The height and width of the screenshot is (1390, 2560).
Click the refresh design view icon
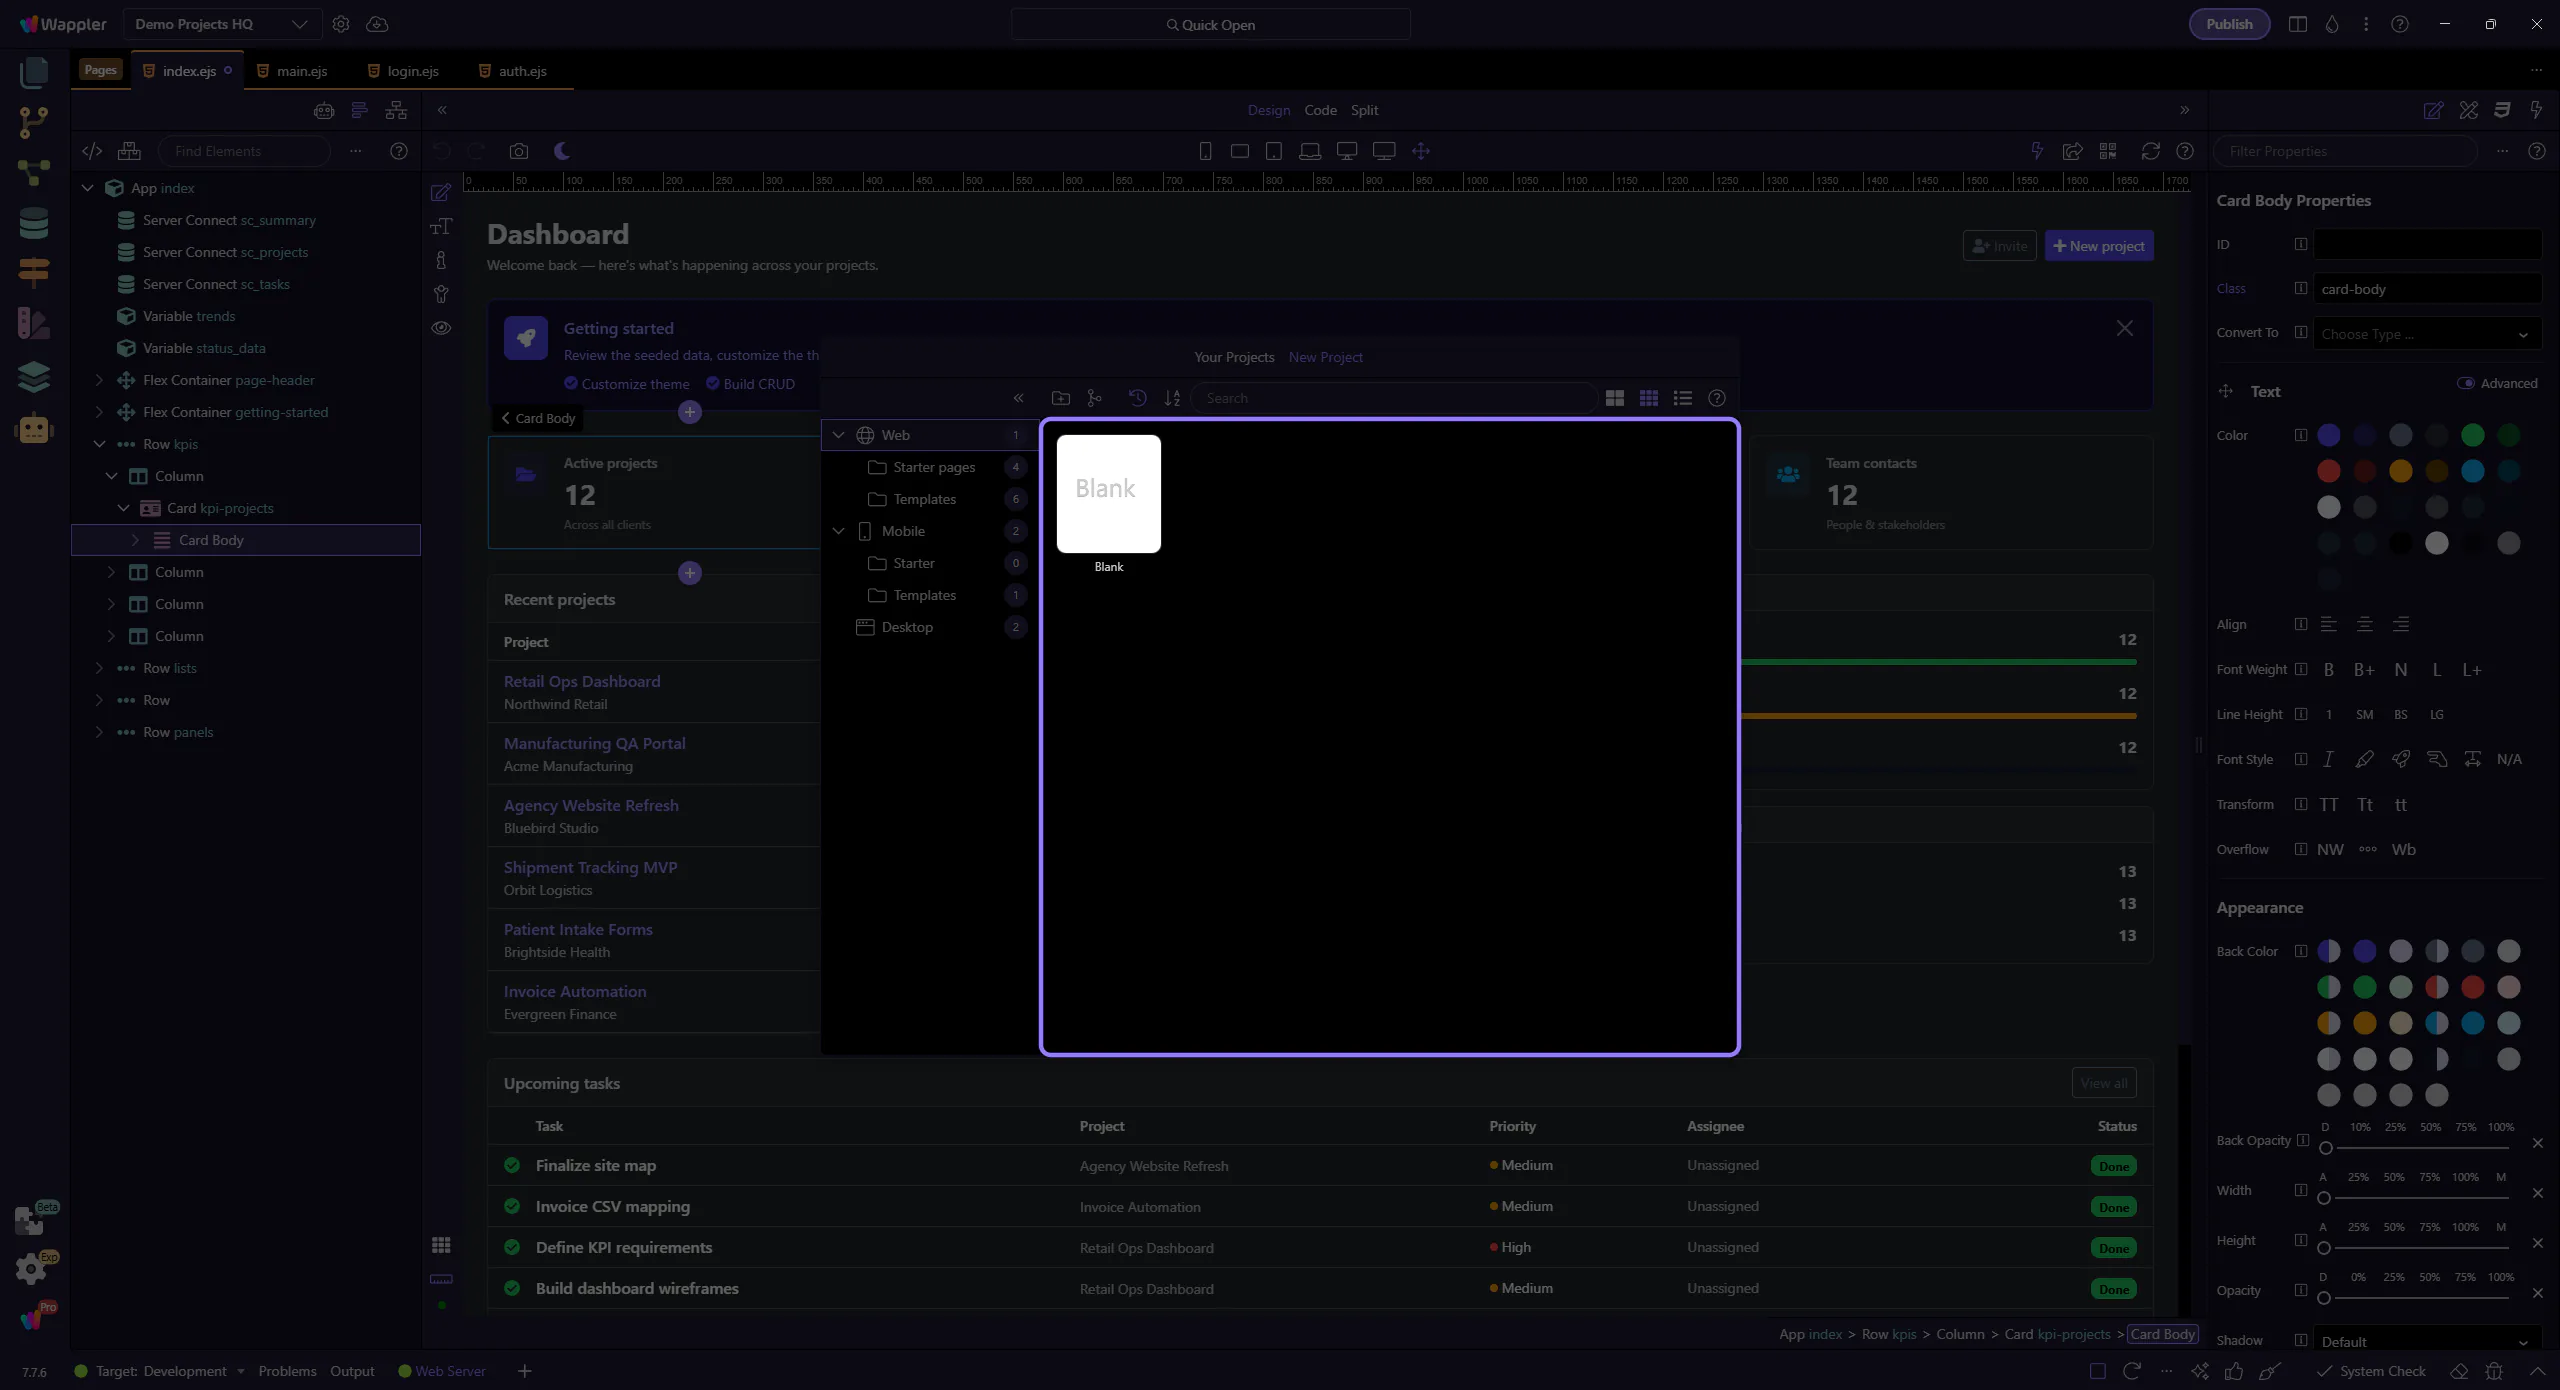[2150, 151]
